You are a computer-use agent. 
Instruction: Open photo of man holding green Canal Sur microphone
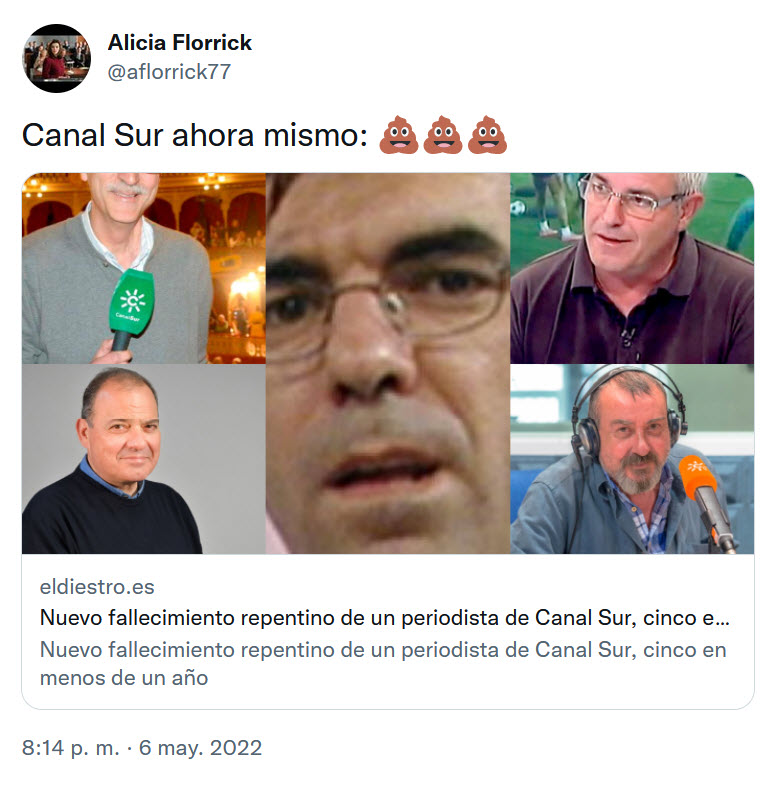[144, 268]
